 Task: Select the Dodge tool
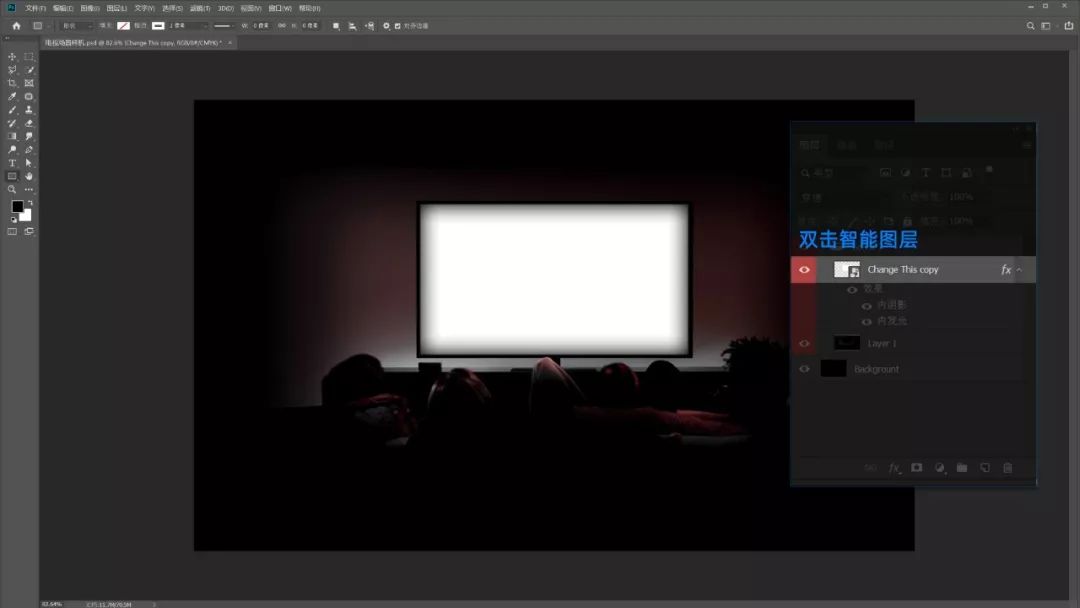pos(12,149)
